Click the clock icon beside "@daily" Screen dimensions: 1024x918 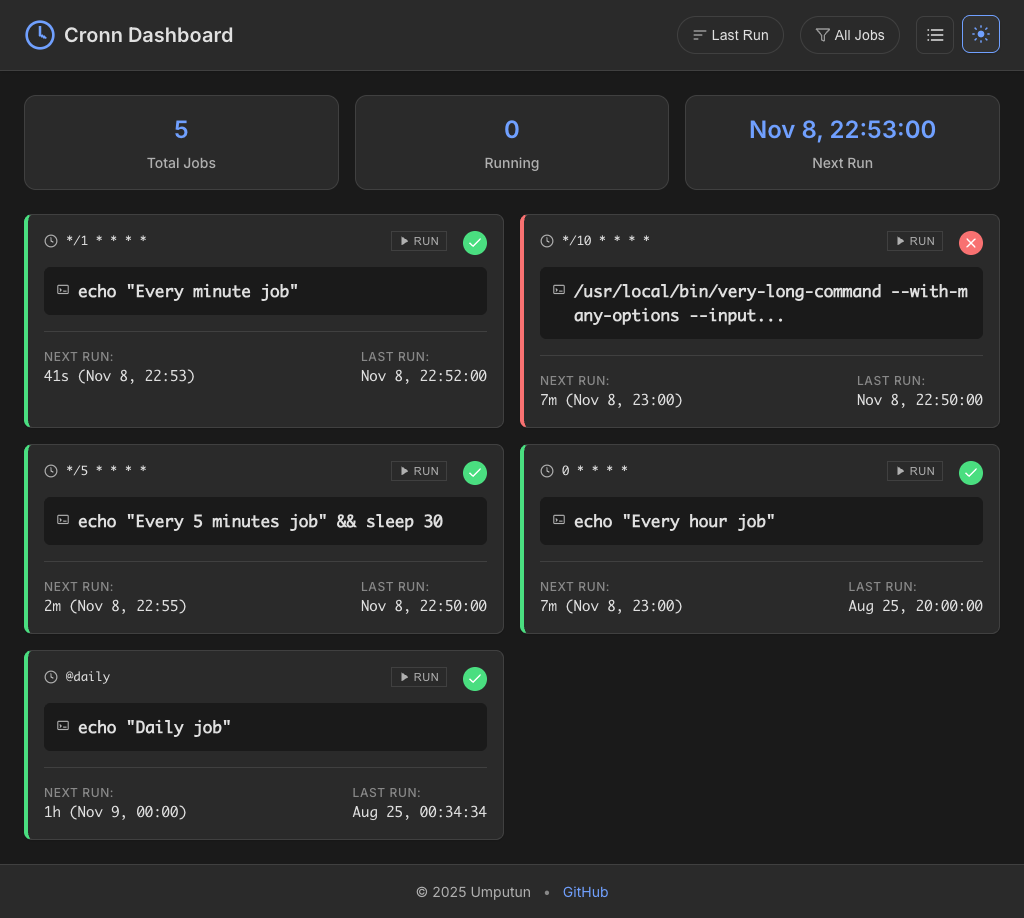[50, 676]
